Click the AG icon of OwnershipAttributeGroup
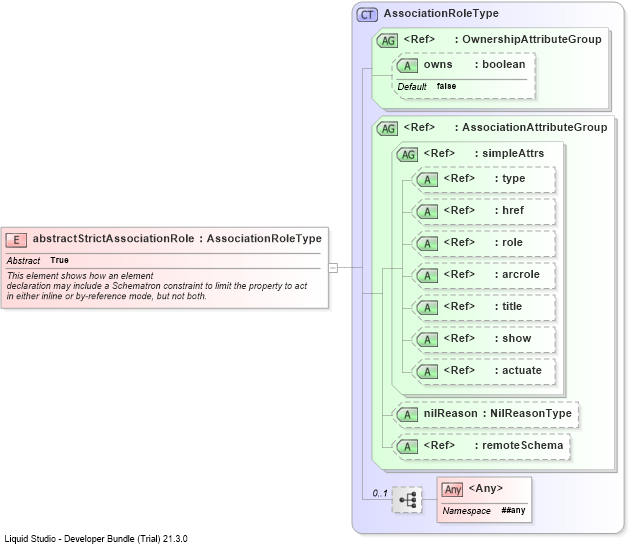629x544 pixels. coord(388,41)
